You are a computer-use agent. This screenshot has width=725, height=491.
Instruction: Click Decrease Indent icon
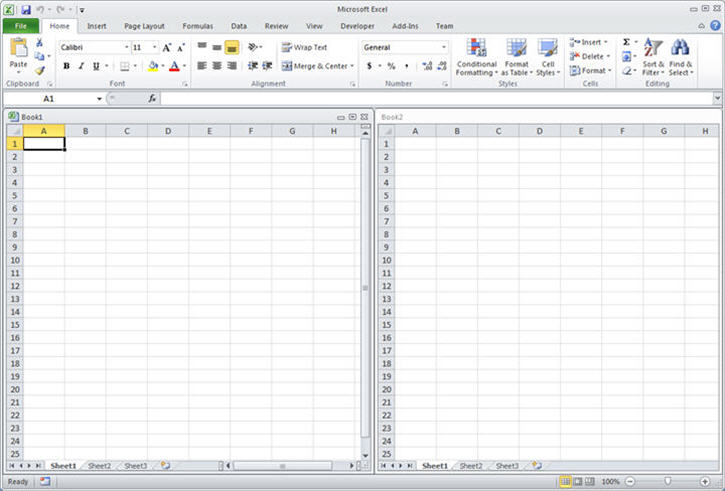[x=252, y=66]
